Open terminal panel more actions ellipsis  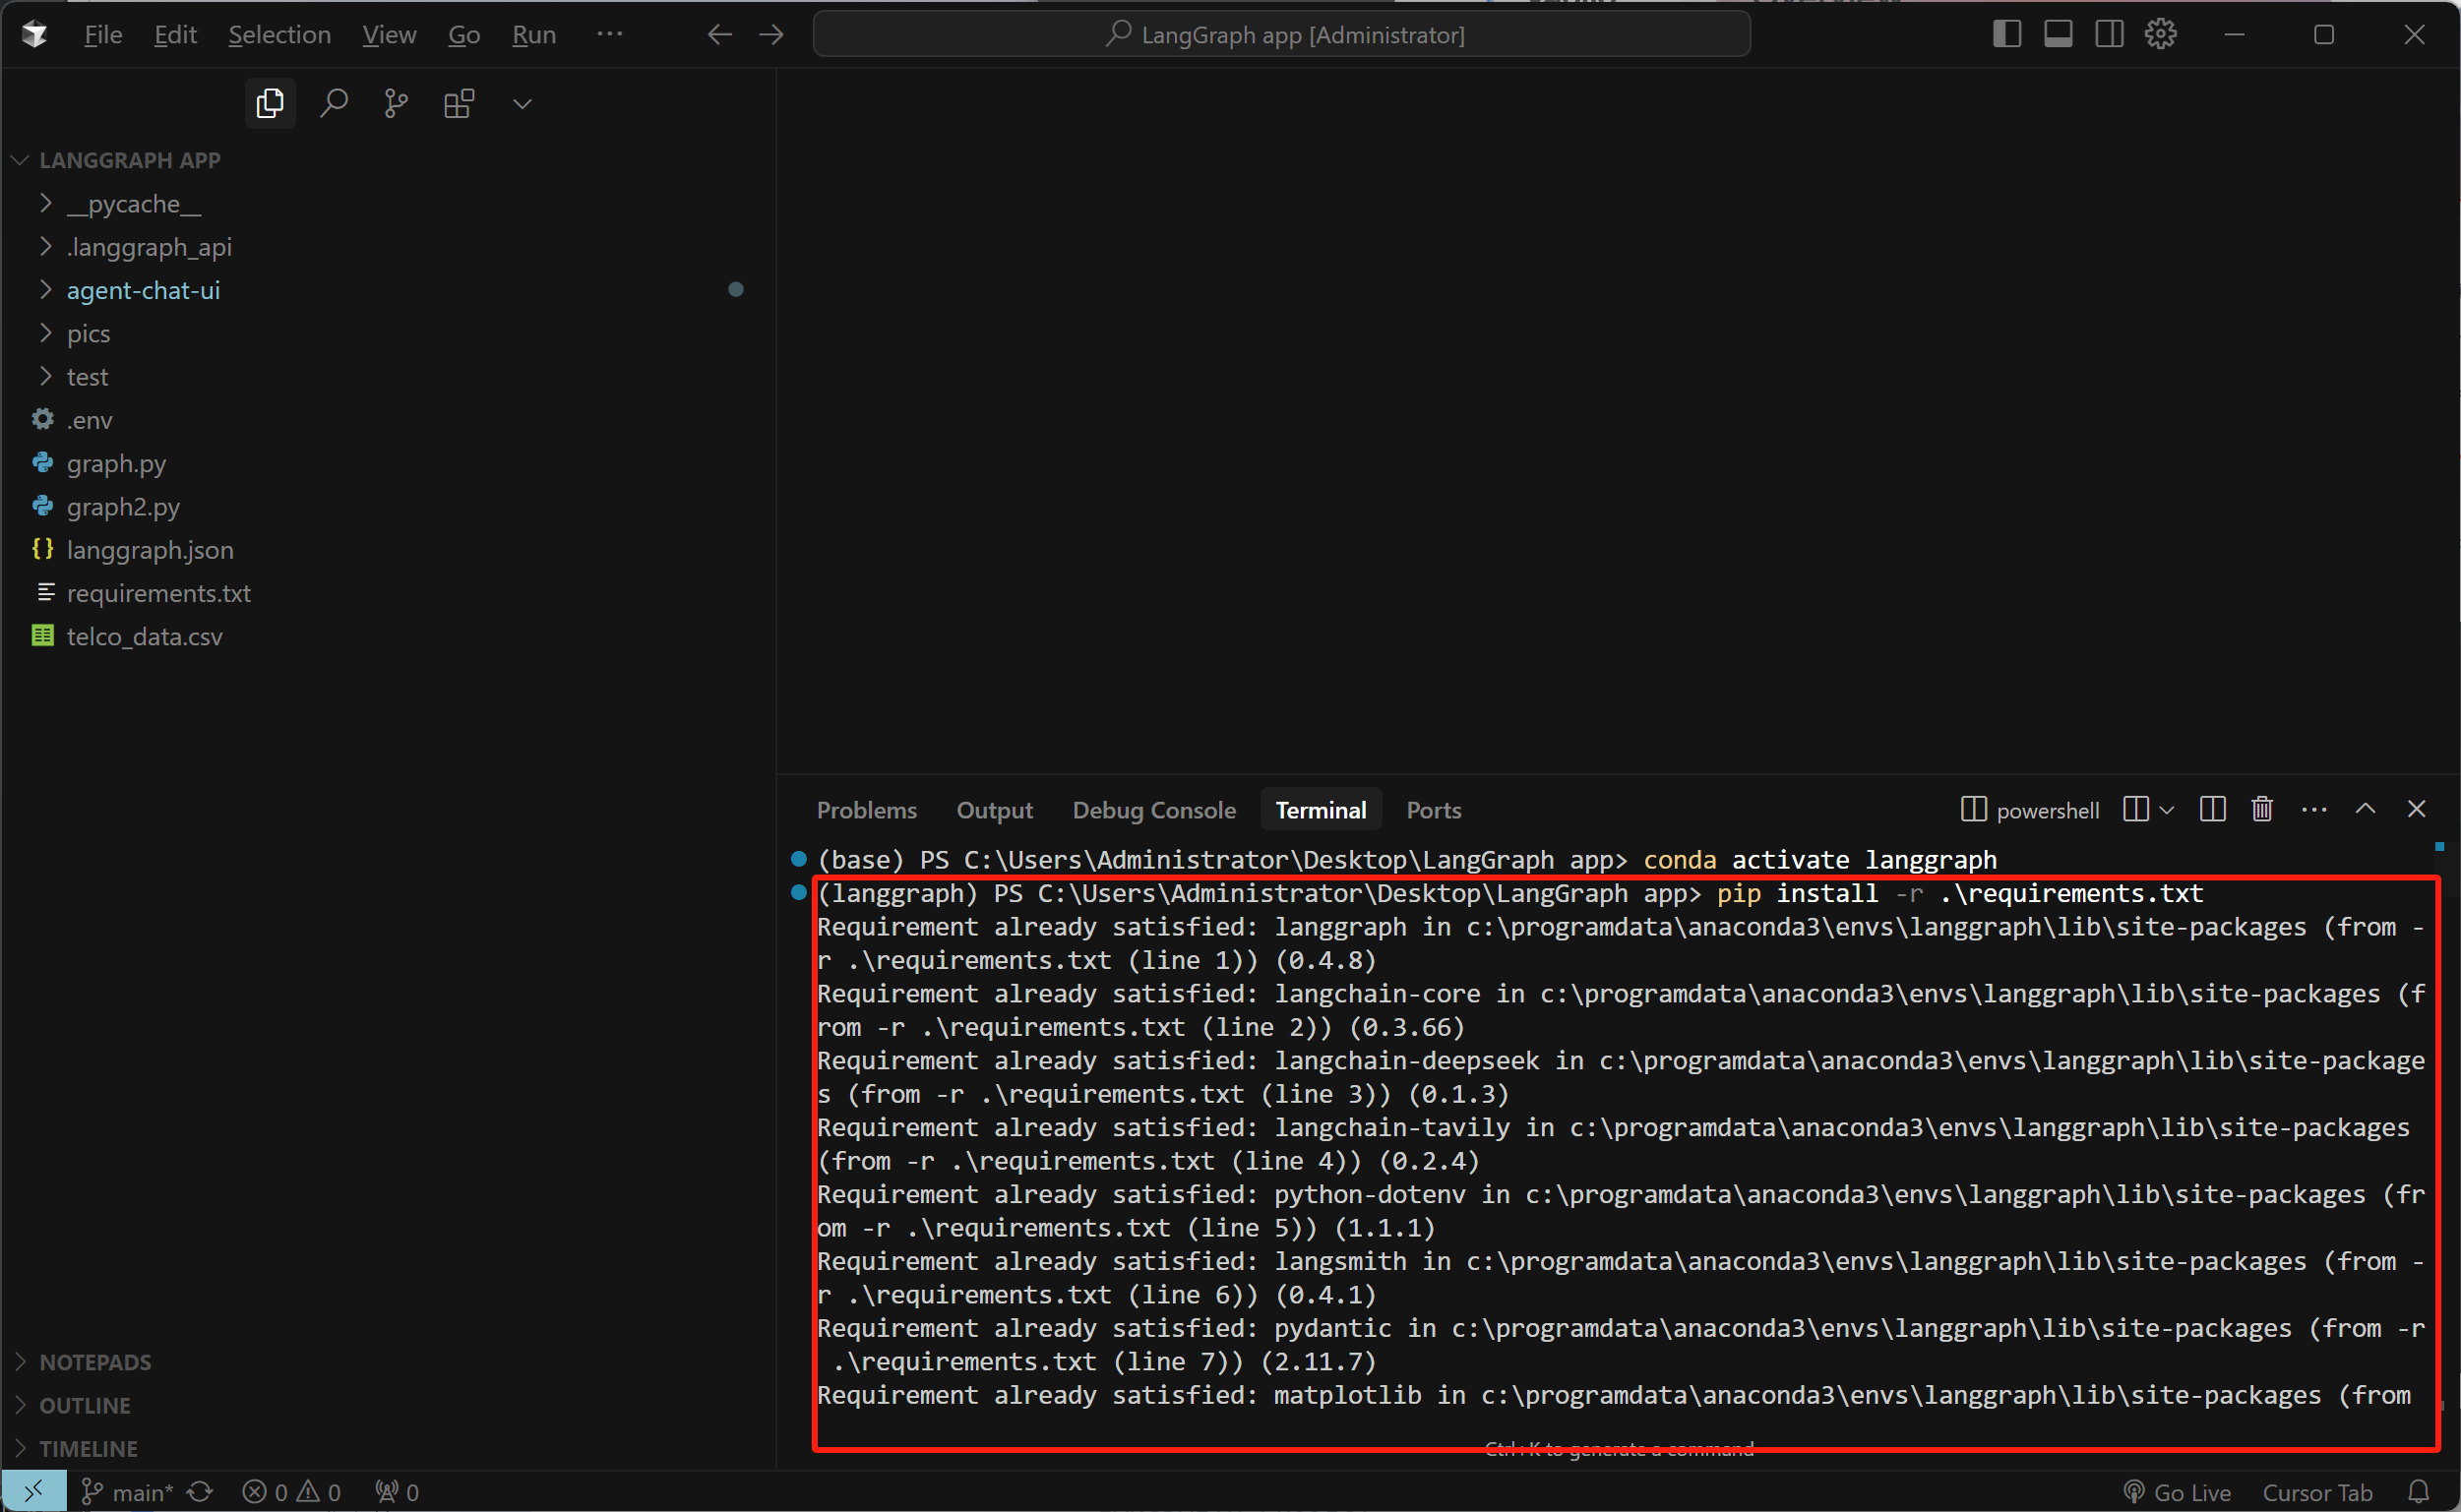click(2314, 809)
